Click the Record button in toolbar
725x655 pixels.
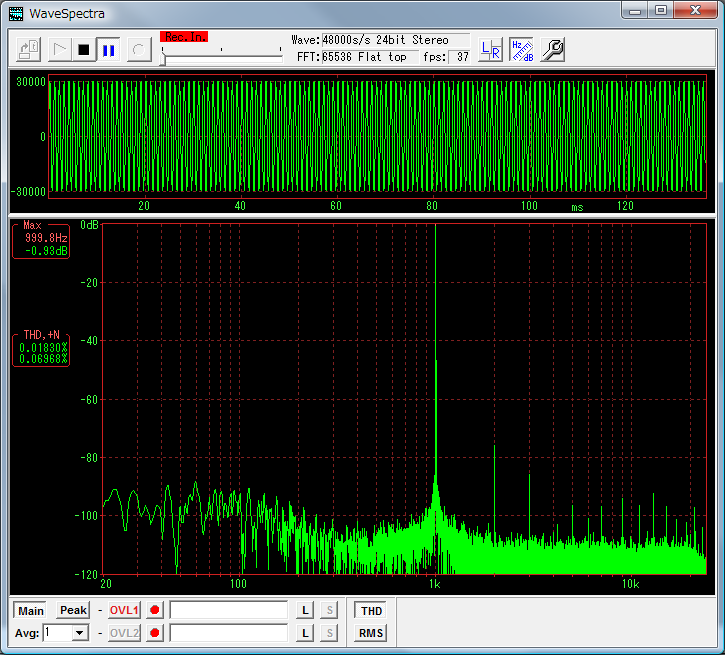(x=138, y=49)
